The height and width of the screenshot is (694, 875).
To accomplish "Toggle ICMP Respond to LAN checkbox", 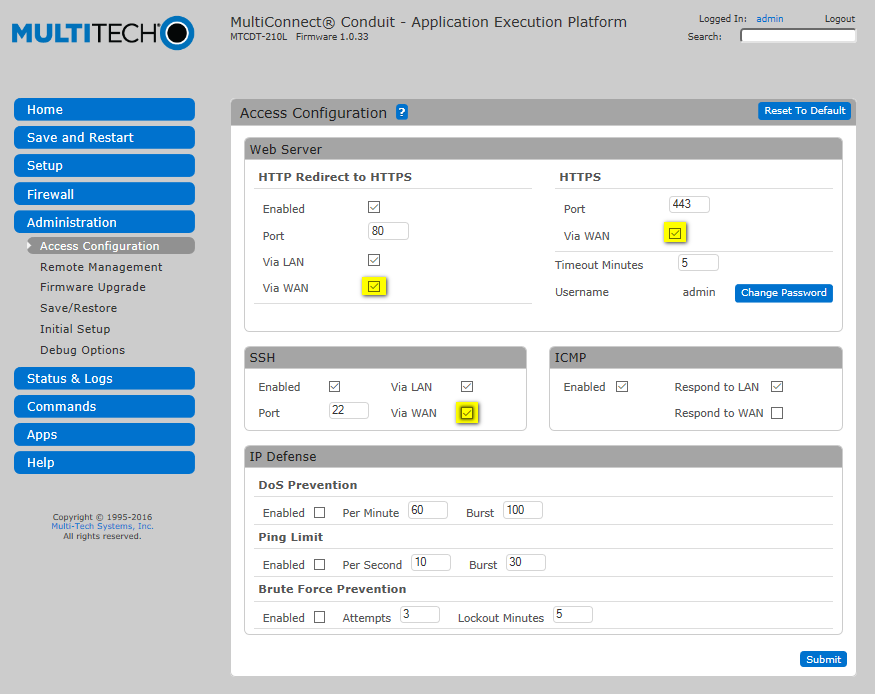I will tap(777, 387).
